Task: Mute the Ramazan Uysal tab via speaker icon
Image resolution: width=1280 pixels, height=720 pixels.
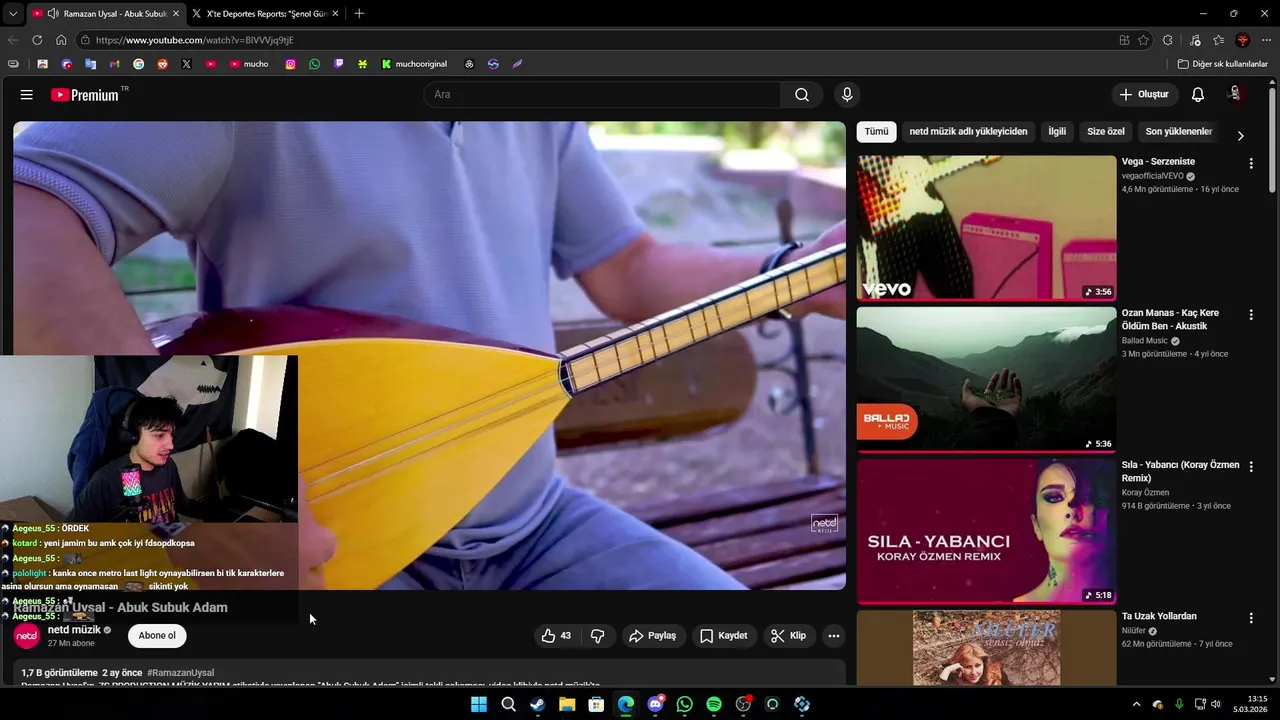Action: click(x=52, y=14)
